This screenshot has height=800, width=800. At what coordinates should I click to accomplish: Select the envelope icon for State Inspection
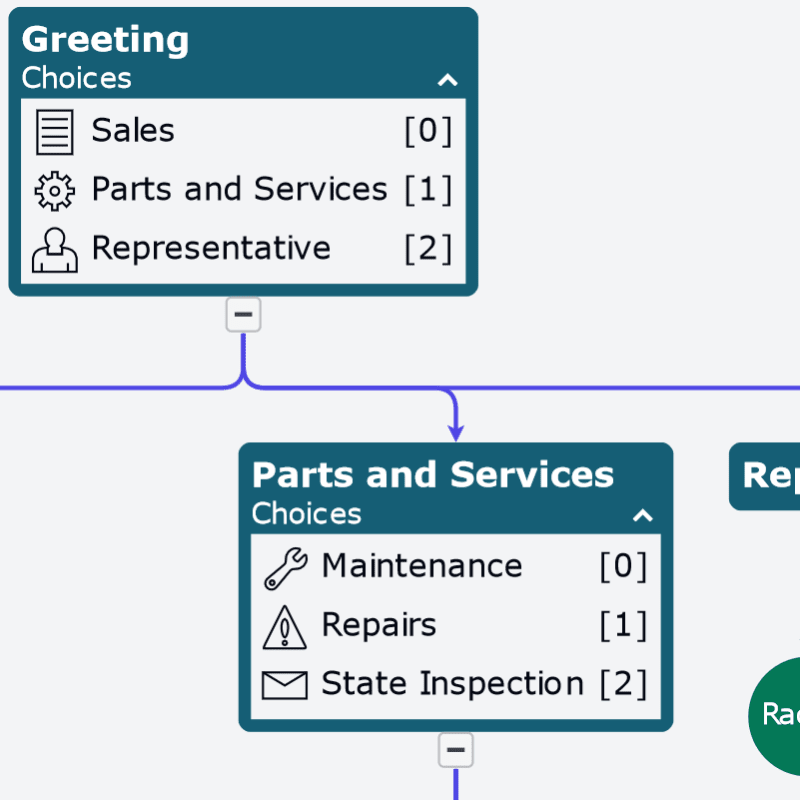click(285, 684)
